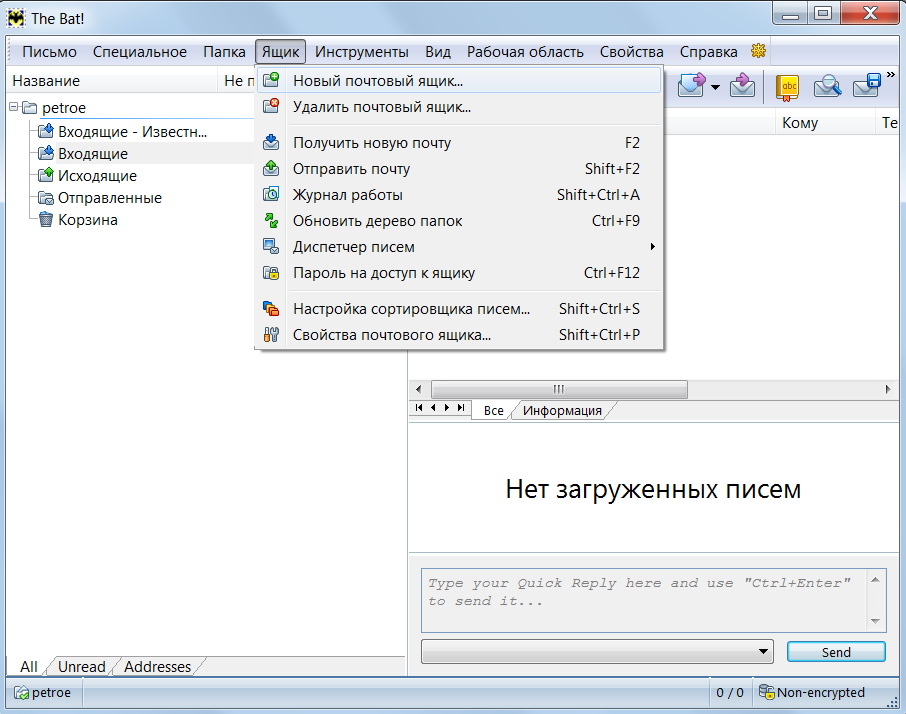Click the non-encrypted status bar icon

pyautogui.click(x=768, y=692)
